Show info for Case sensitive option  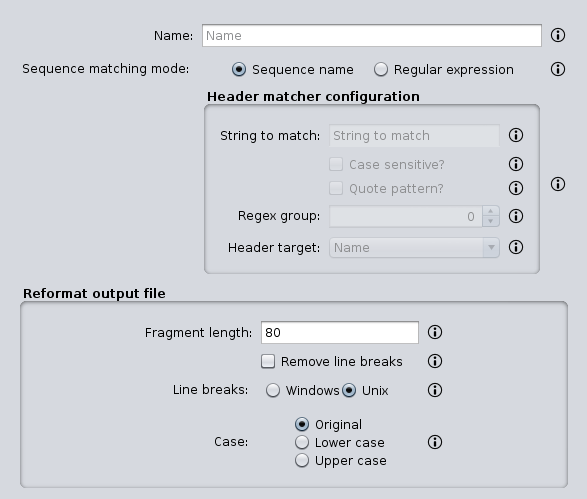coord(516,164)
